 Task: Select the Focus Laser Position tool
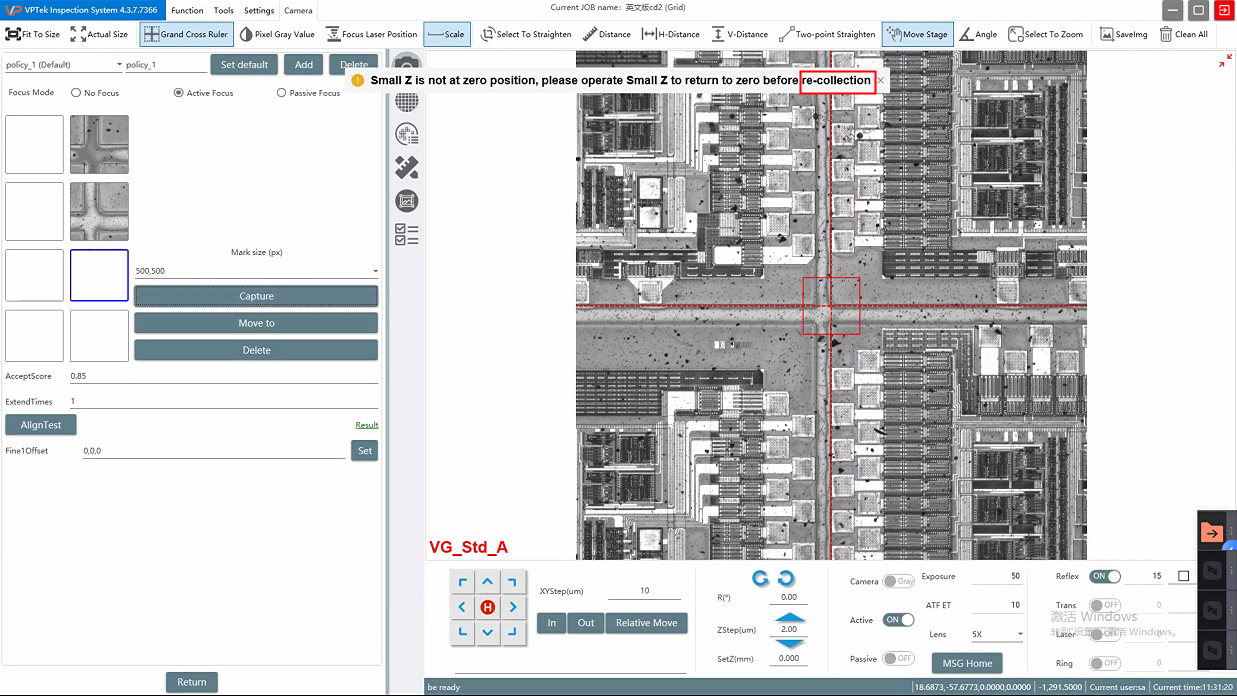tap(372, 34)
